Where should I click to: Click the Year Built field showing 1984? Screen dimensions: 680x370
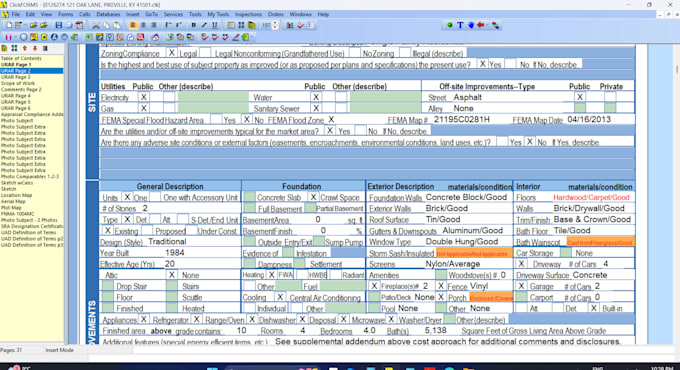175,252
